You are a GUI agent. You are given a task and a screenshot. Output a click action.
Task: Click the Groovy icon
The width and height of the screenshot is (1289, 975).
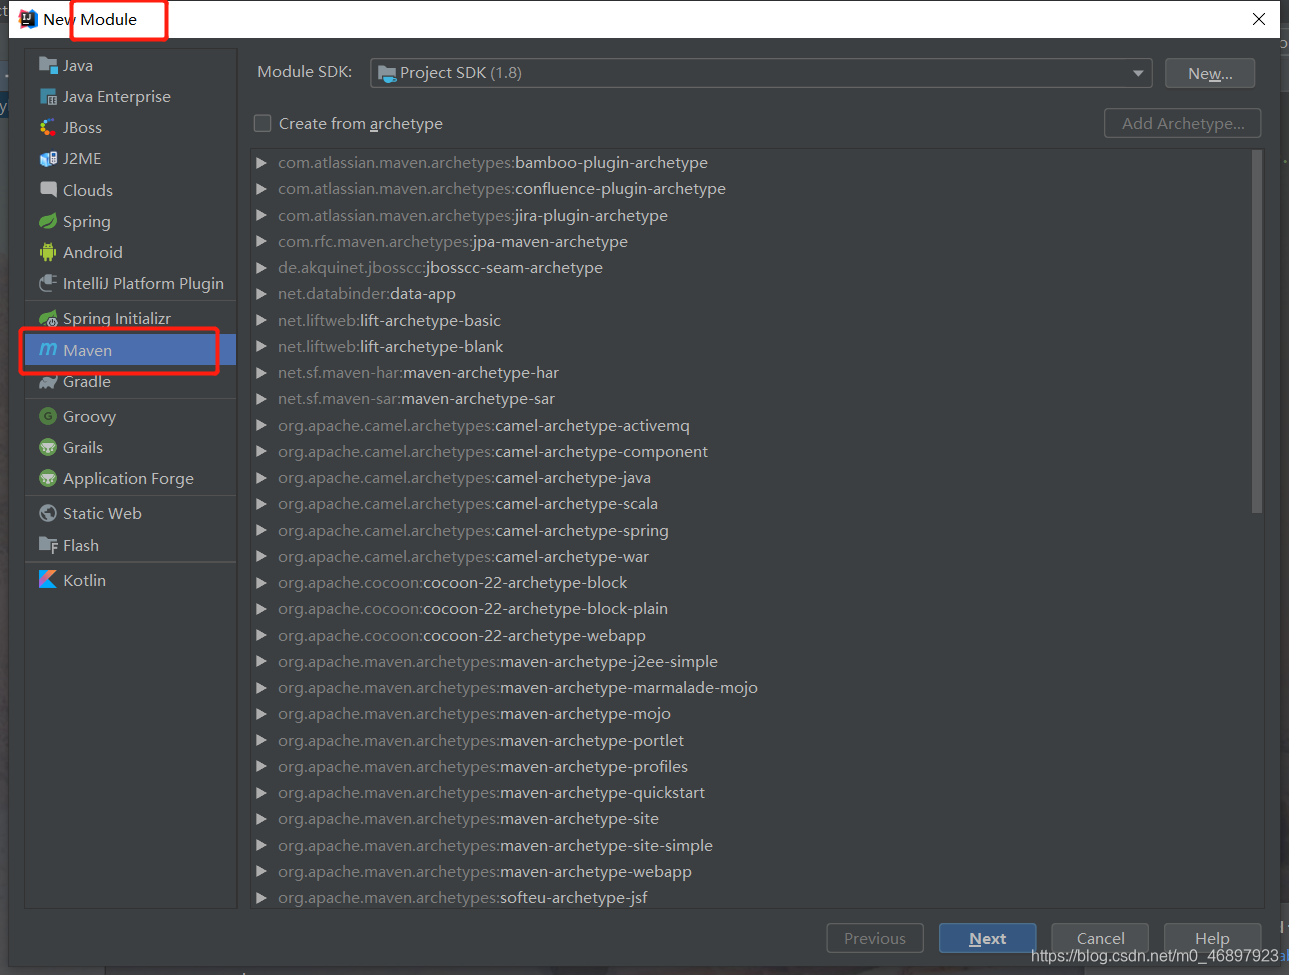(48, 416)
